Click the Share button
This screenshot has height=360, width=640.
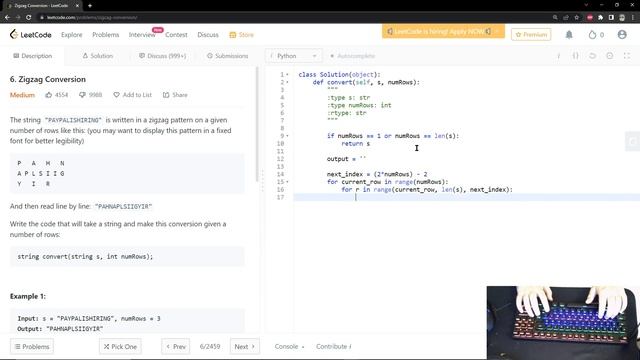pos(175,95)
